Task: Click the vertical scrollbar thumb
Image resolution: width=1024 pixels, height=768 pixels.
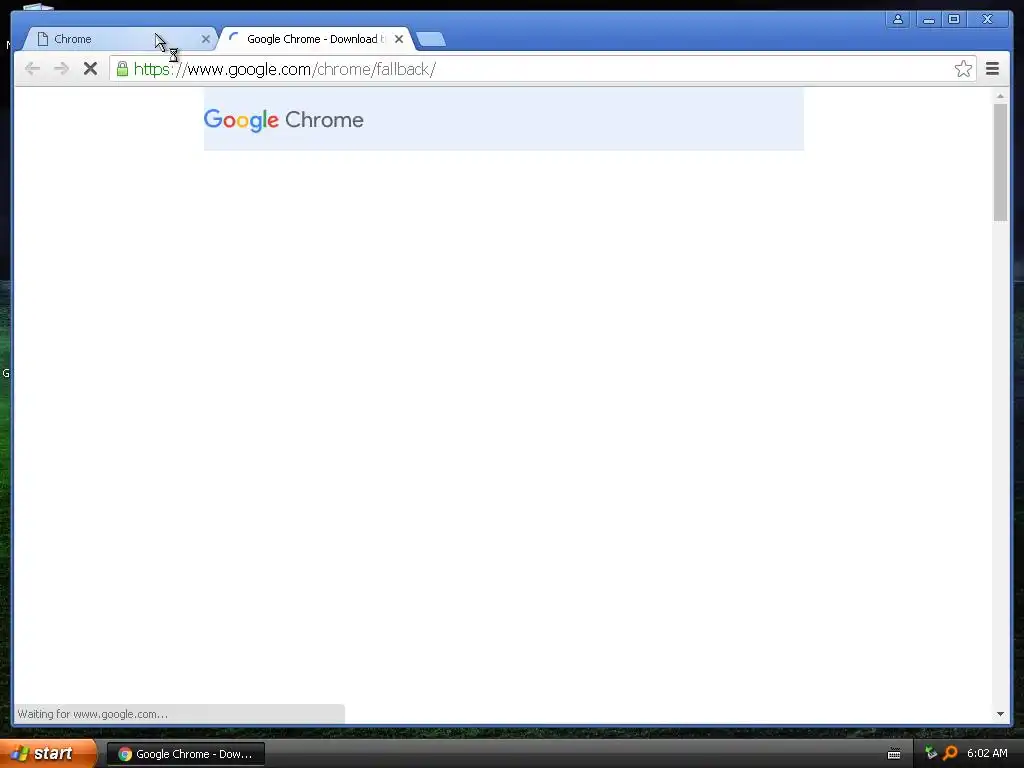Action: tap(1000, 162)
